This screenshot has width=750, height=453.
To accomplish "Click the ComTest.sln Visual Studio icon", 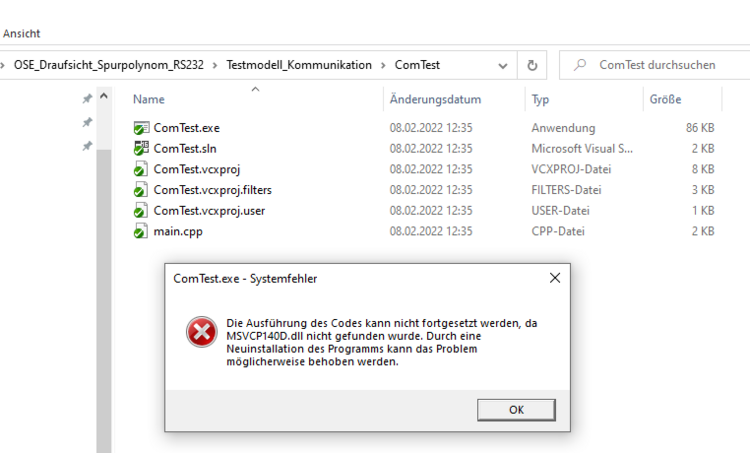I will pyautogui.click(x=141, y=148).
